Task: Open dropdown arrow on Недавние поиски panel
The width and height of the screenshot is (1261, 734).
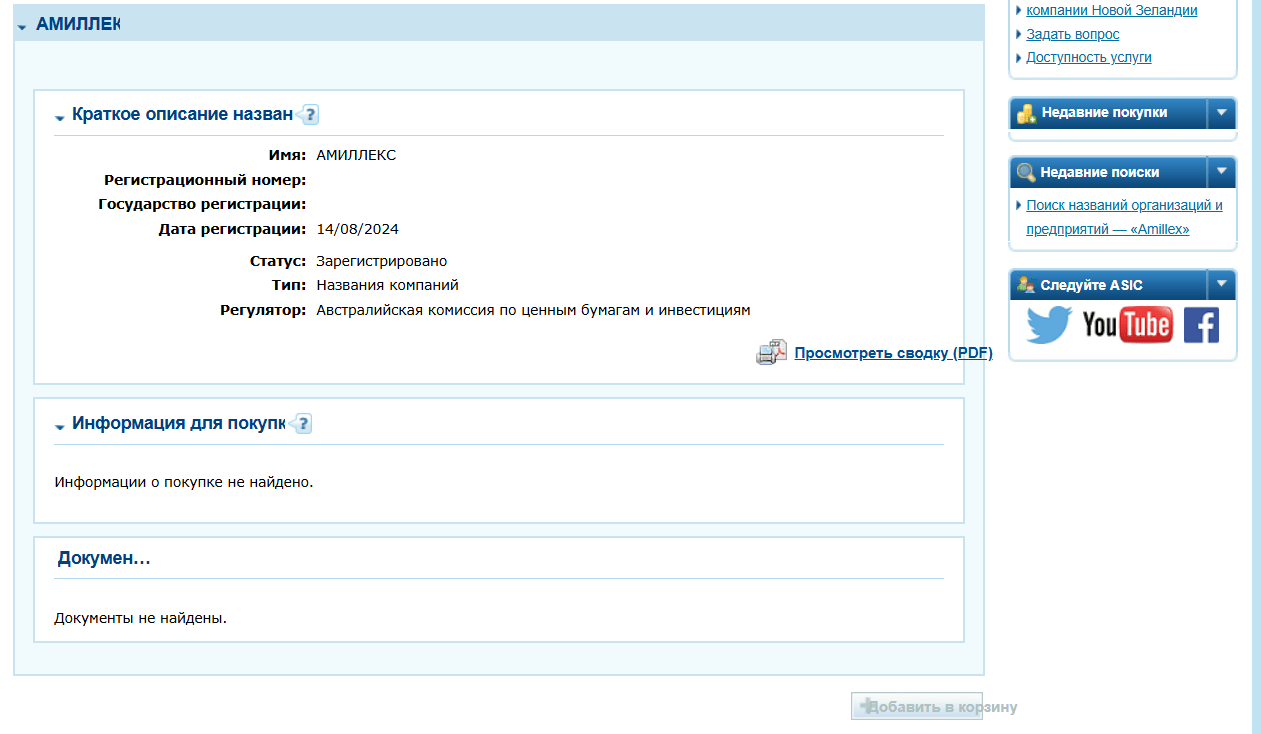Action: pyautogui.click(x=1221, y=172)
